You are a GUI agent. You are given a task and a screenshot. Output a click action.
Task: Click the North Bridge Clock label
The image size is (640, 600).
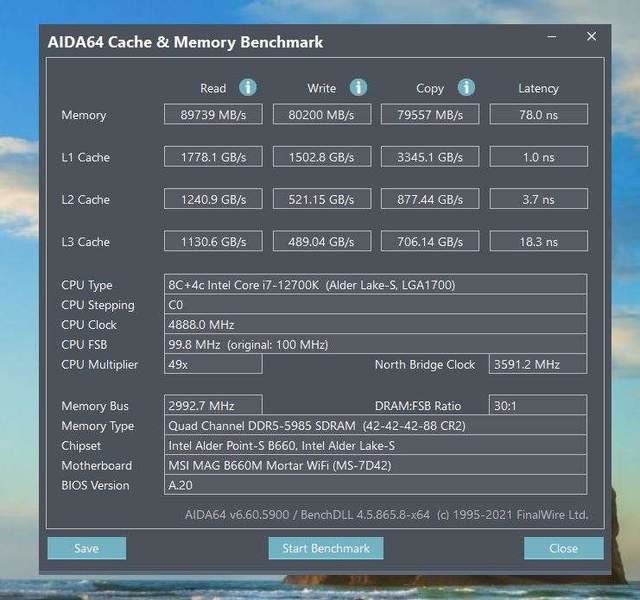tap(425, 364)
